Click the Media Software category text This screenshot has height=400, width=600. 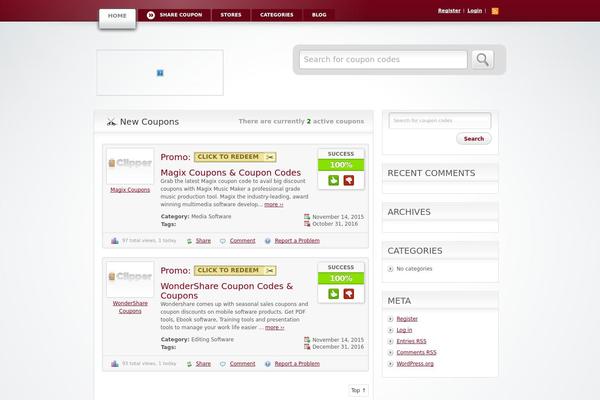pyautogui.click(x=211, y=217)
